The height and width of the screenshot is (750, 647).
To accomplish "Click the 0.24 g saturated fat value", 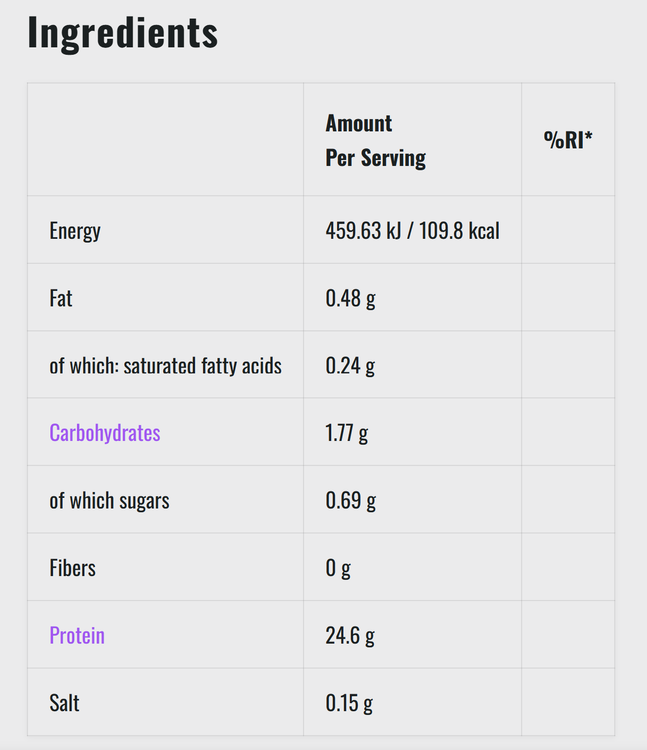I will (x=350, y=366).
